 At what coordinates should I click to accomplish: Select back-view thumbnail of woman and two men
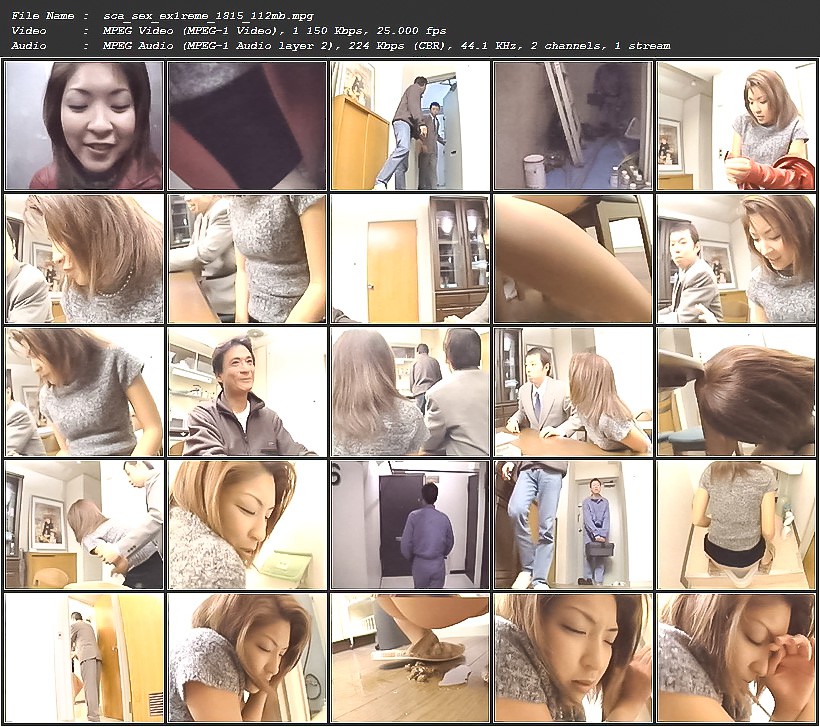click(411, 392)
